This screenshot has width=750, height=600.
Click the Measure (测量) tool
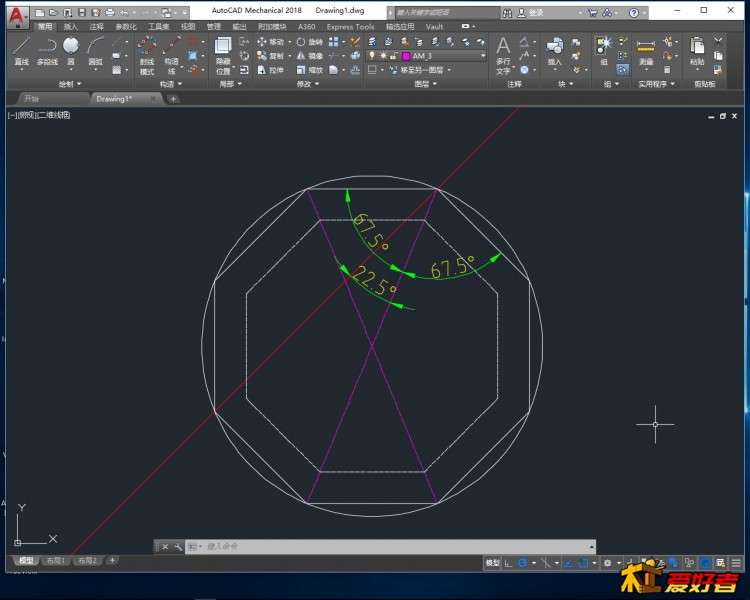click(646, 53)
